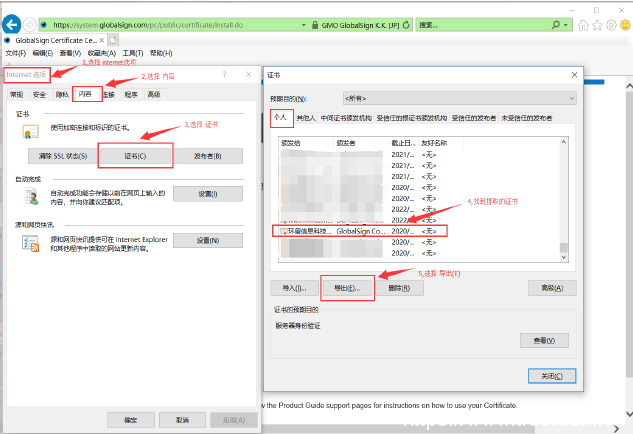Click the 关闭(C) button
Screen dimensions: 633x434
point(552,376)
